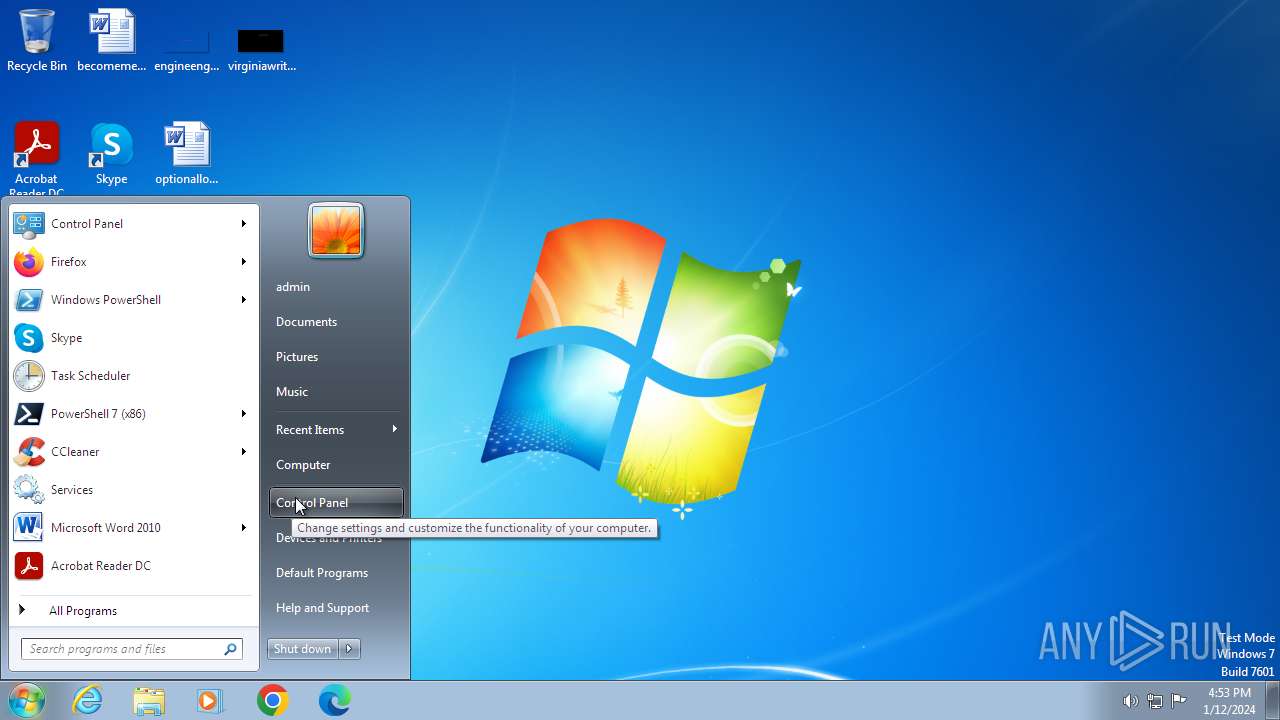This screenshot has width=1280, height=720.
Task: Expand CCleaner jump list arrow
Action: 243,452
